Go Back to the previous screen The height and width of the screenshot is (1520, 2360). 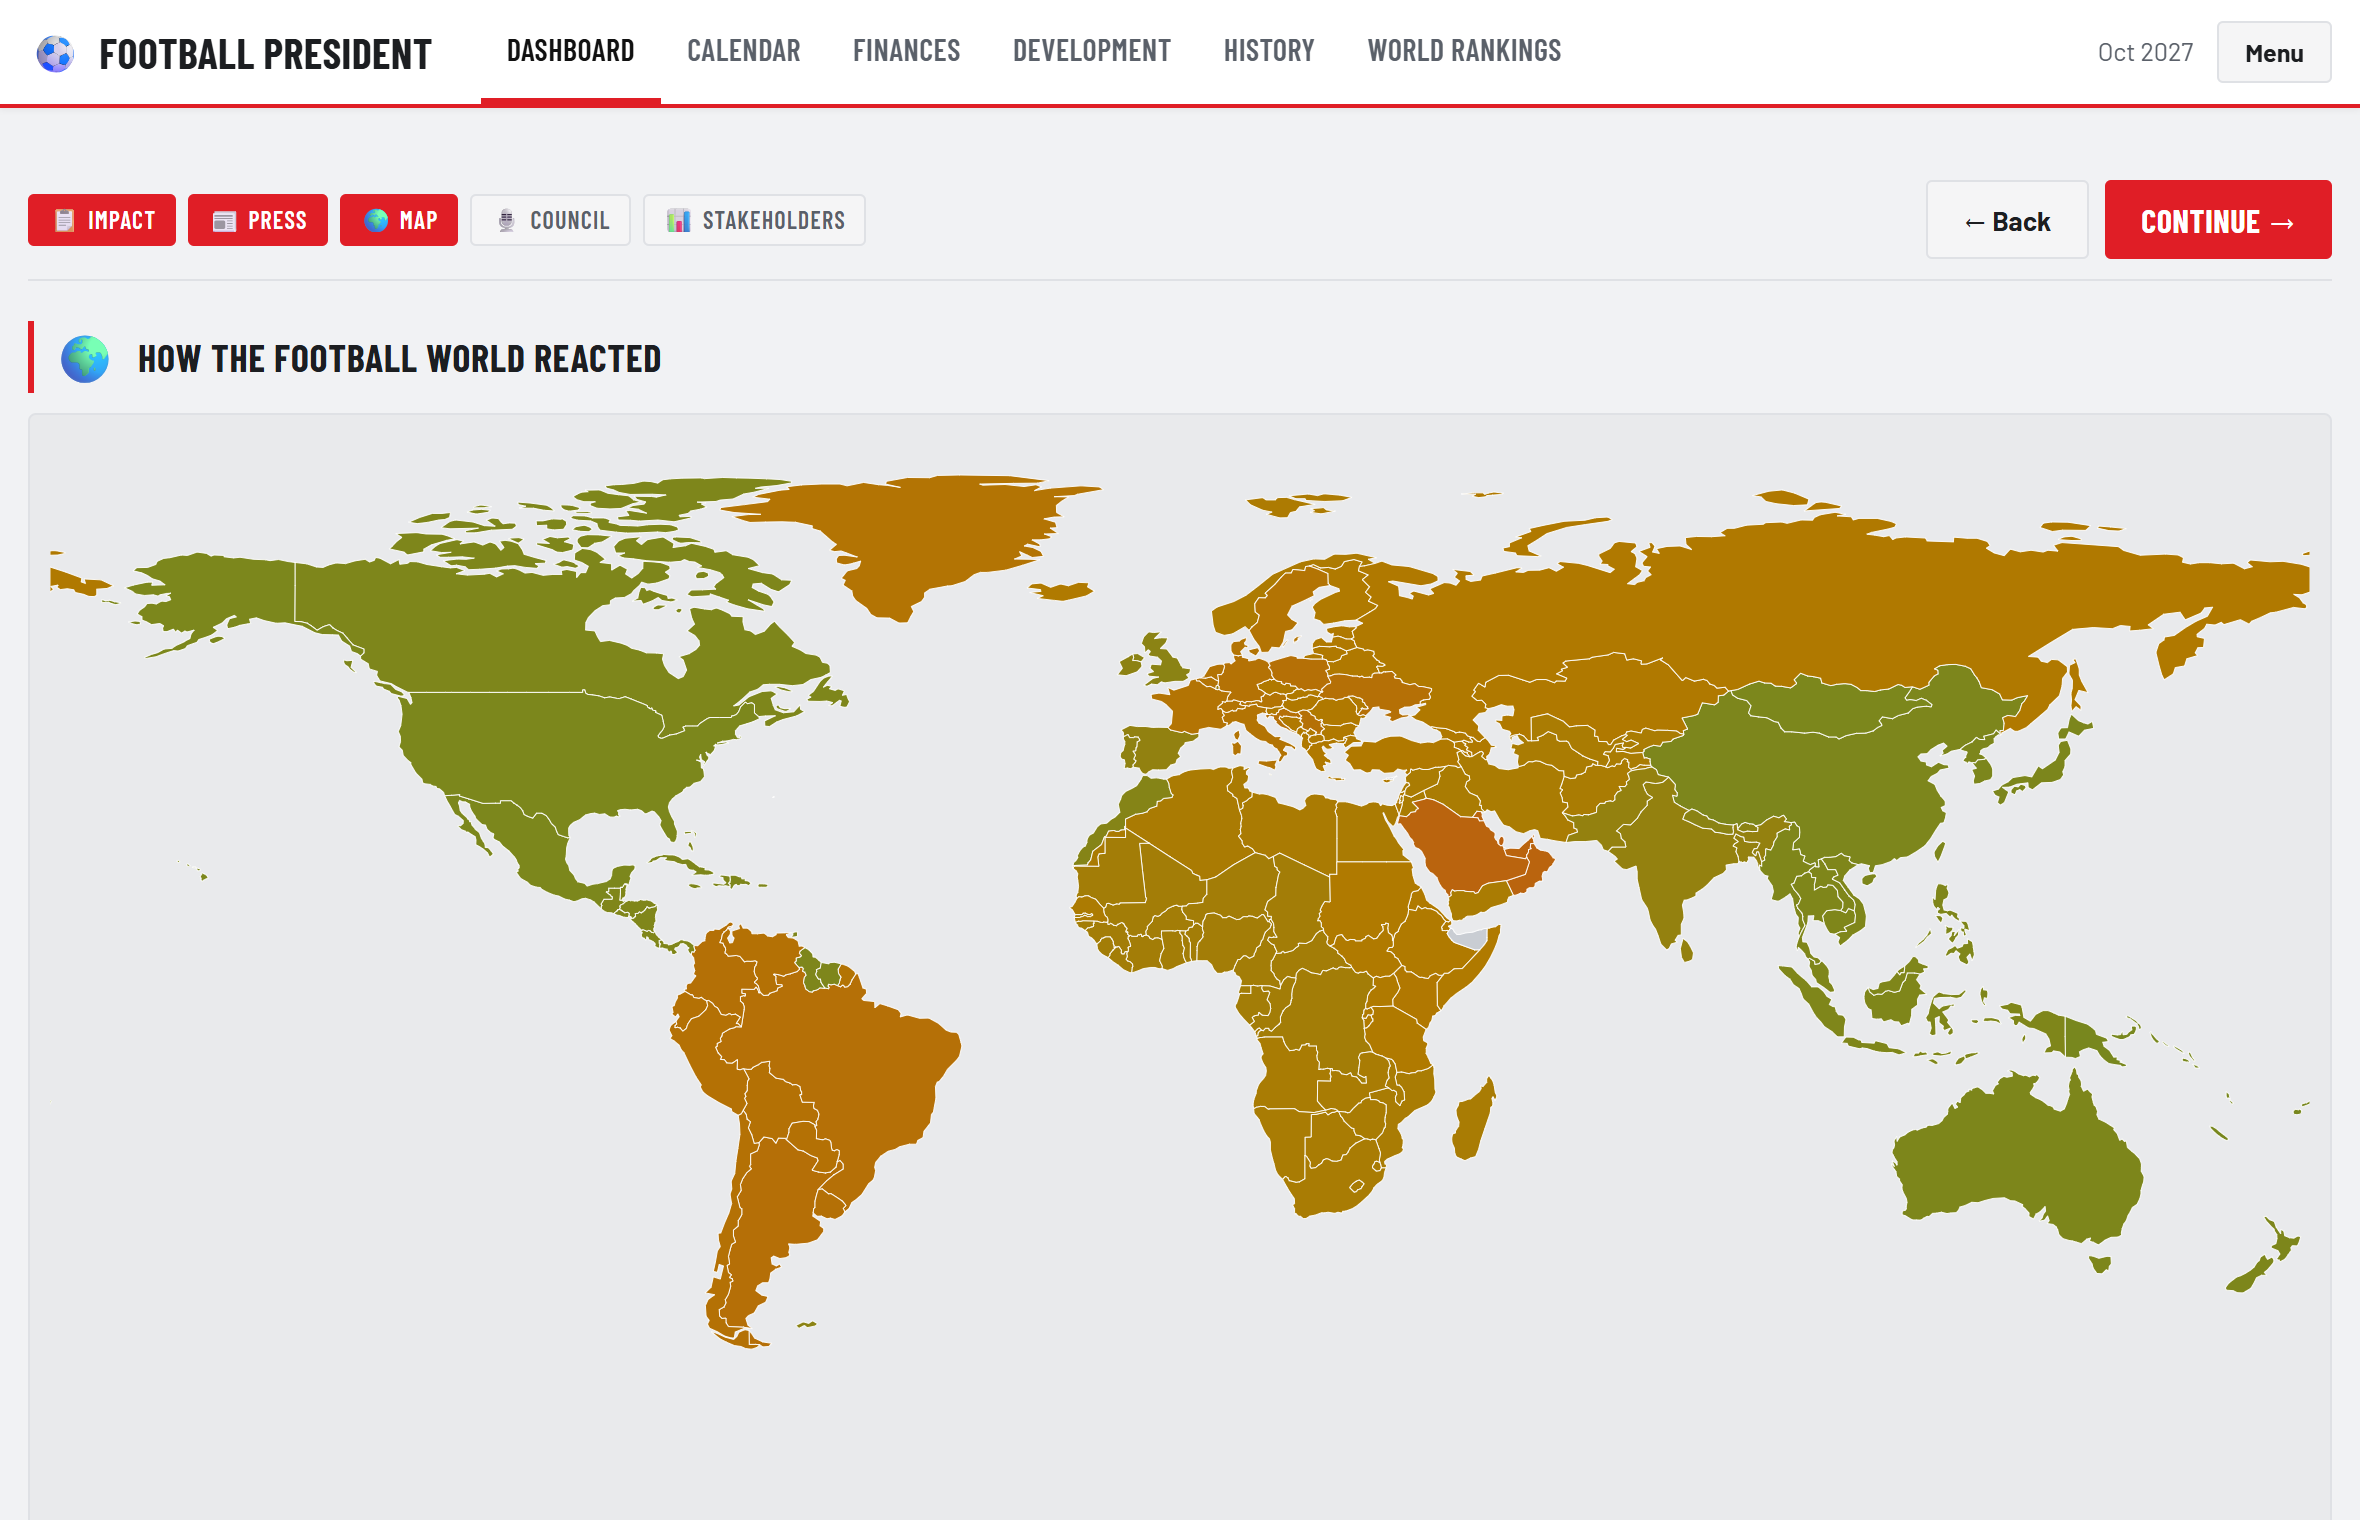tap(2007, 220)
